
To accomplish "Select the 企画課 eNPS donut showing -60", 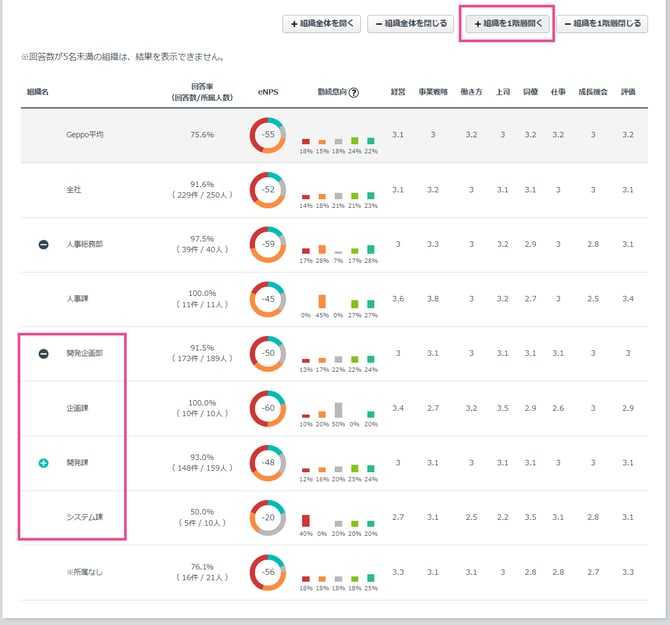I will click(x=268, y=408).
